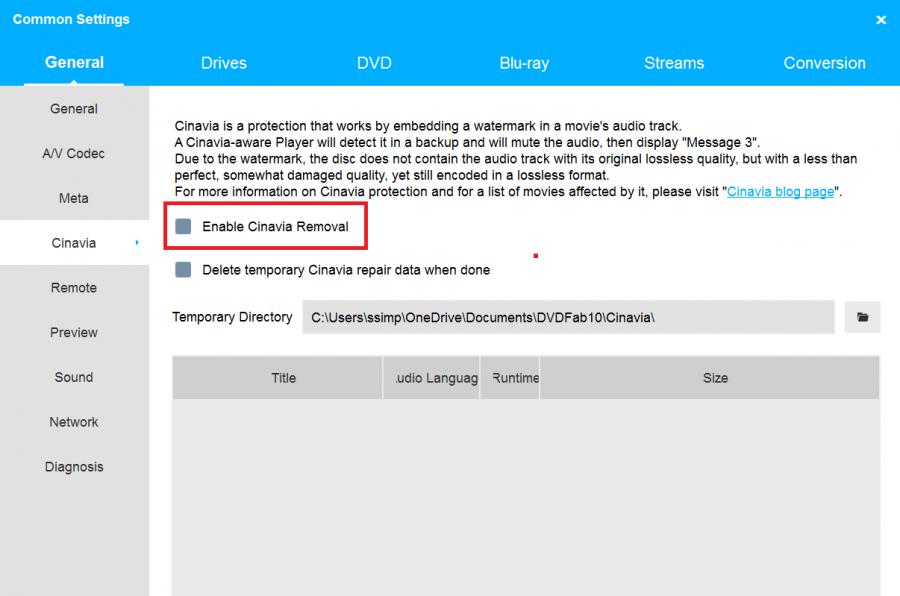900x596 pixels.
Task: Select the top General tab
Action: [x=74, y=62]
